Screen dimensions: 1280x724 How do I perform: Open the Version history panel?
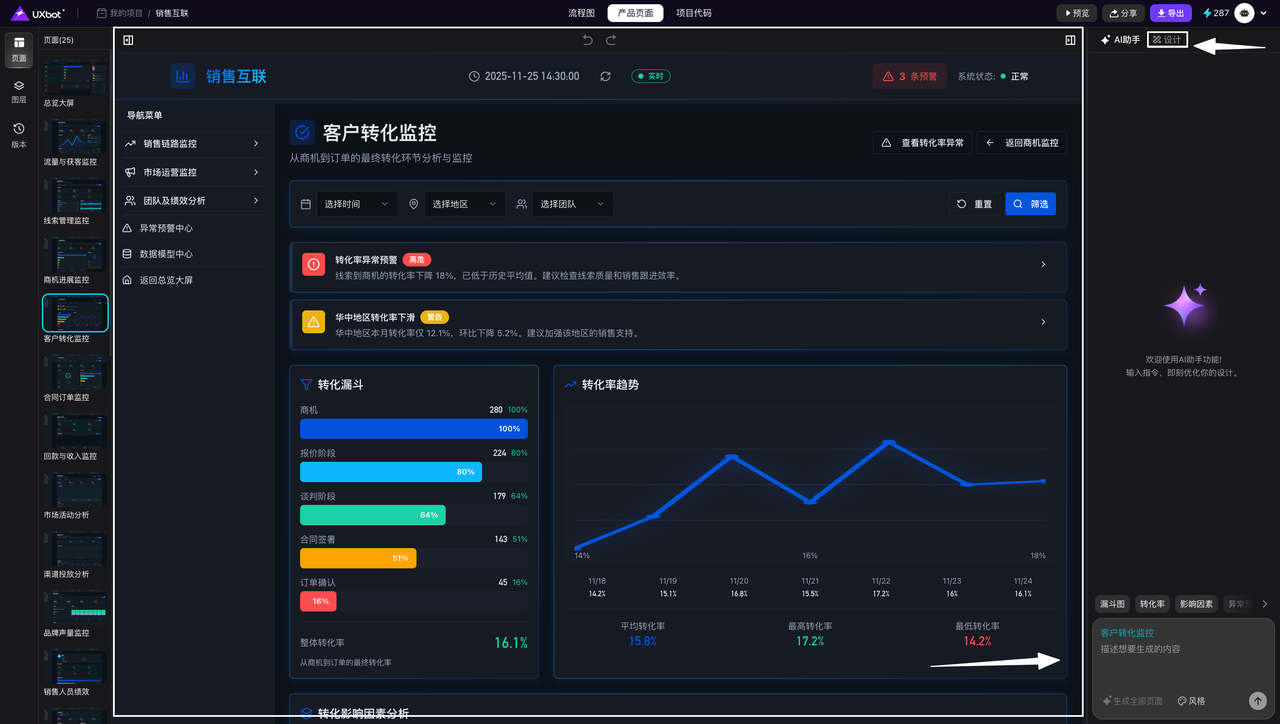coord(19,135)
